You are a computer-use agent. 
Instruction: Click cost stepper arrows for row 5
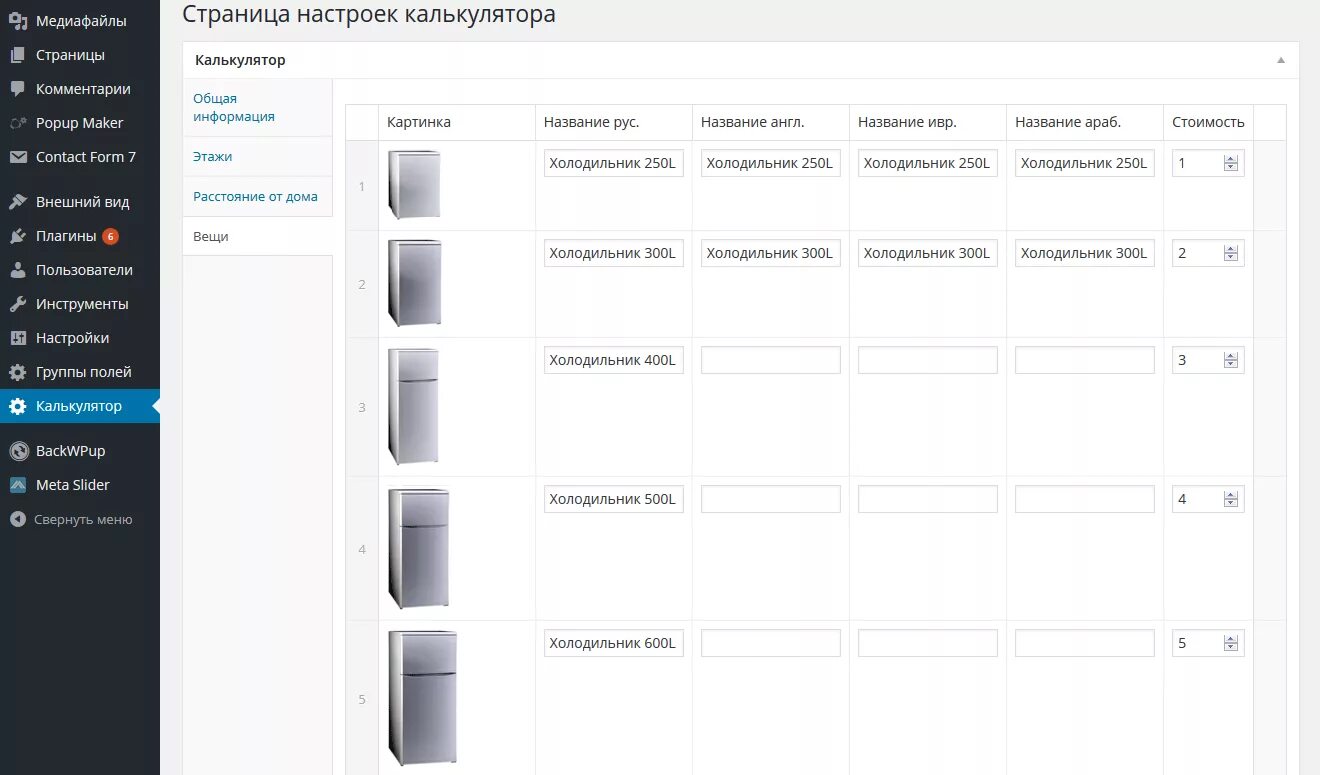point(1231,643)
